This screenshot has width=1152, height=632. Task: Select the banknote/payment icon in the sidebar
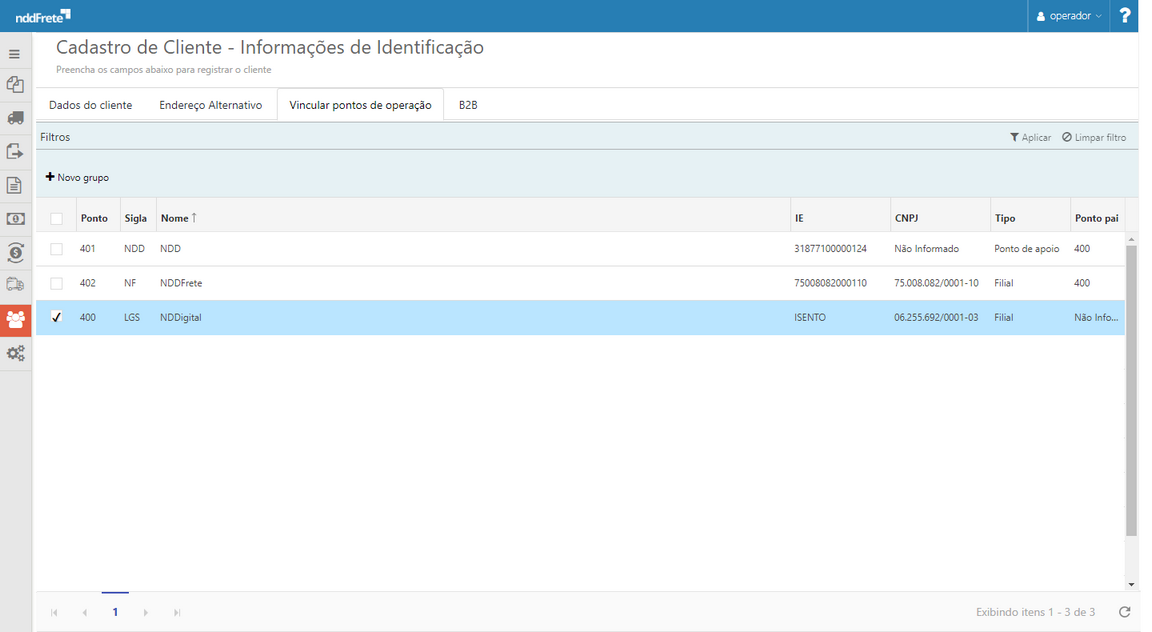pos(15,218)
